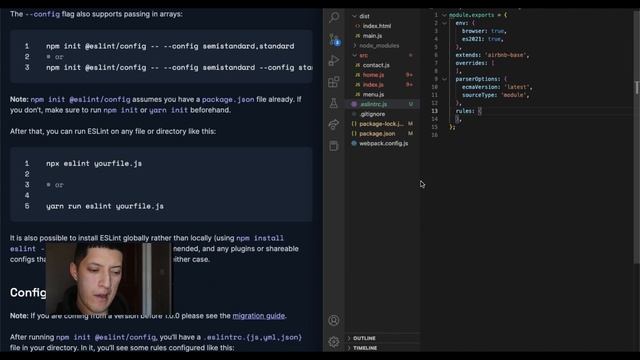640x360 pixels.
Task: Open main.js file in explorer
Action: pos(372,36)
